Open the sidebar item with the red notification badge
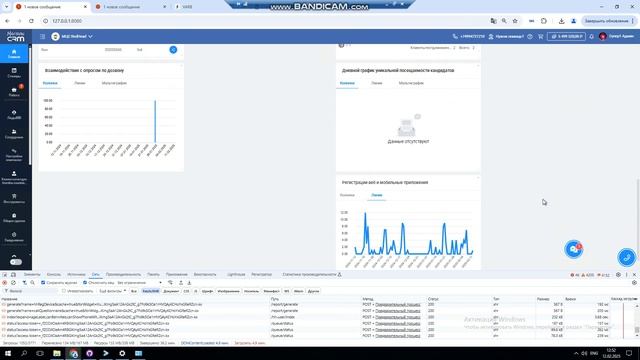 [x=14, y=91]
